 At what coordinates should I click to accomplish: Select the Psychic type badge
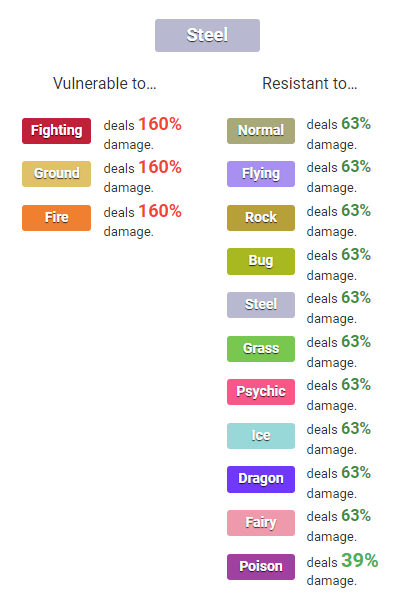pos(261,392)
